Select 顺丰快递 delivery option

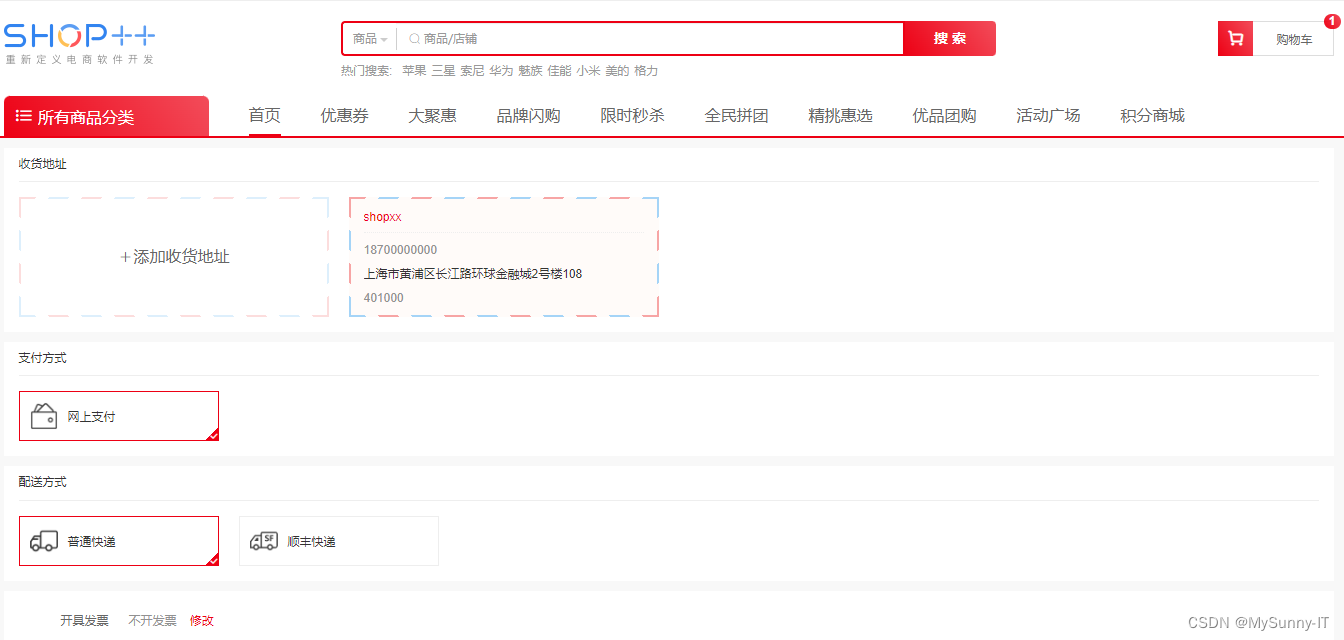tap(339, 541)
